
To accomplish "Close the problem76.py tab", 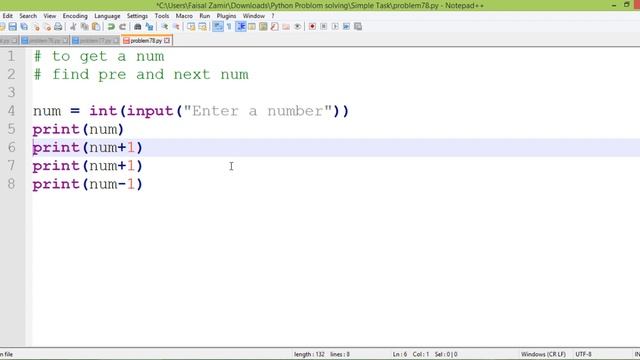I will pos(65,41).
